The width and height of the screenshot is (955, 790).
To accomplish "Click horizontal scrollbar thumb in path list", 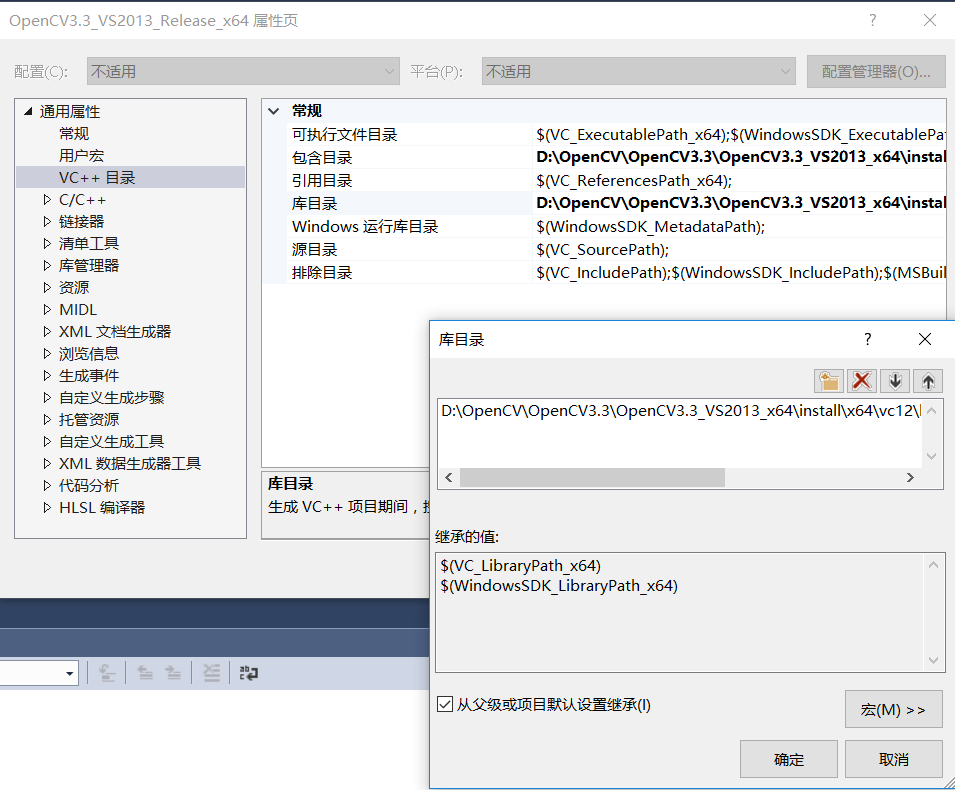I will click(592, 478).
